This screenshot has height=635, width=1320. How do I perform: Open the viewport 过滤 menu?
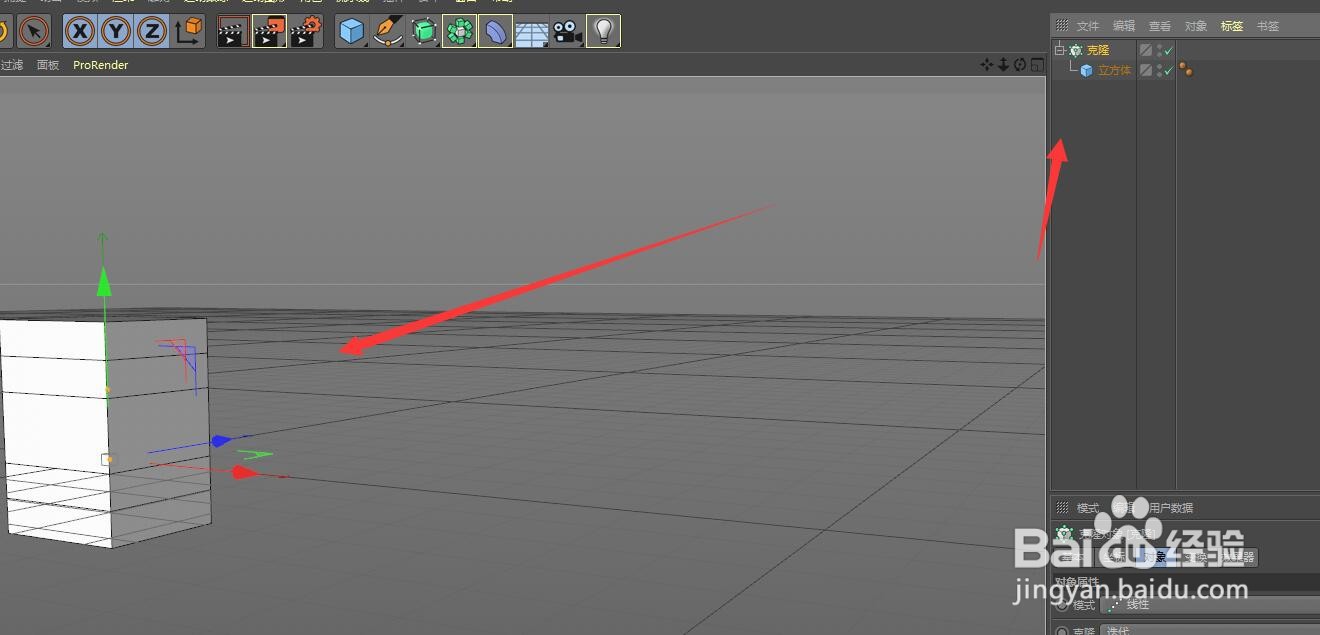click(x=11, y=65)
